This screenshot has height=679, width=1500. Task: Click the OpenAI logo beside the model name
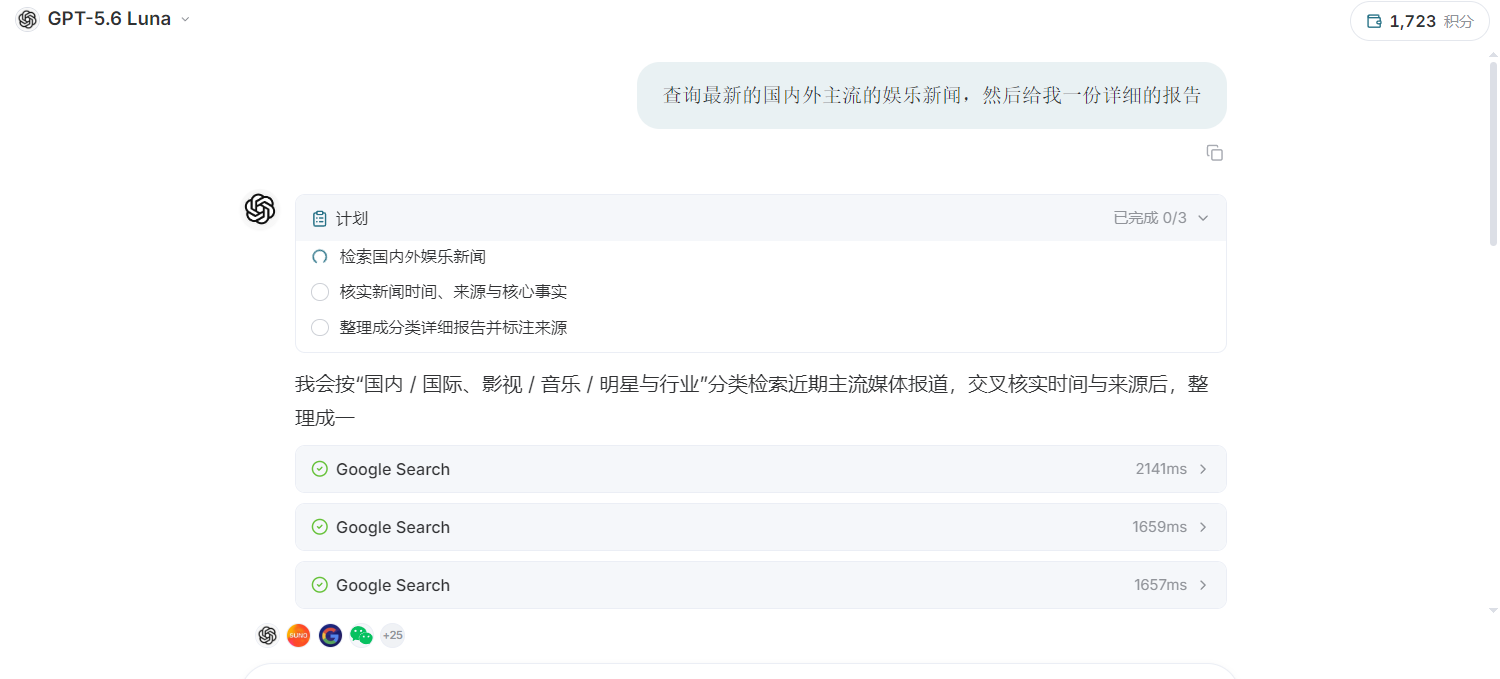28,19
